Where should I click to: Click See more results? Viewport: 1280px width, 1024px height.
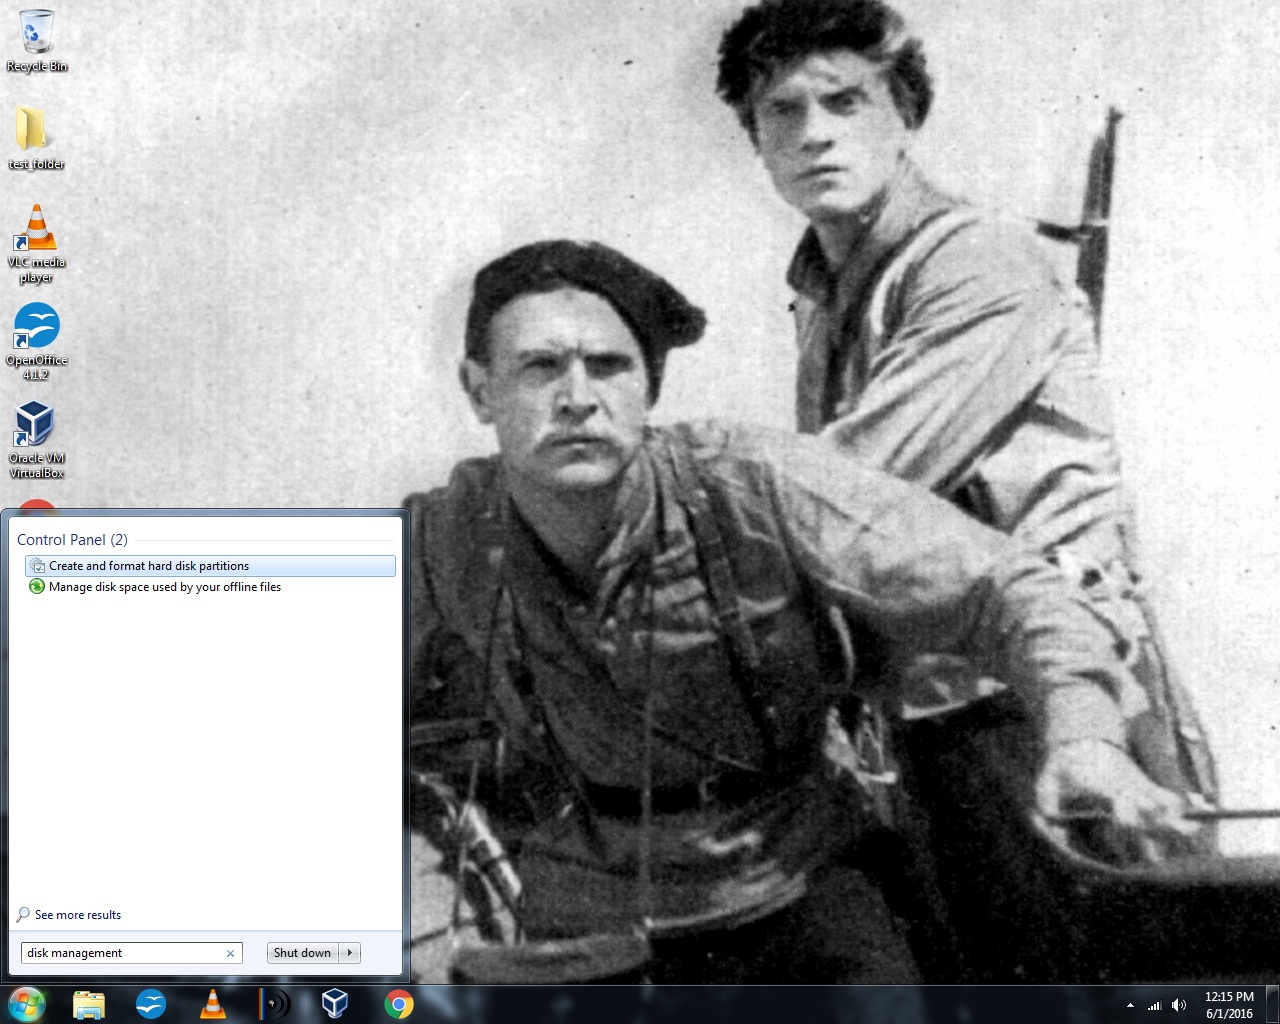pos(78,915)
